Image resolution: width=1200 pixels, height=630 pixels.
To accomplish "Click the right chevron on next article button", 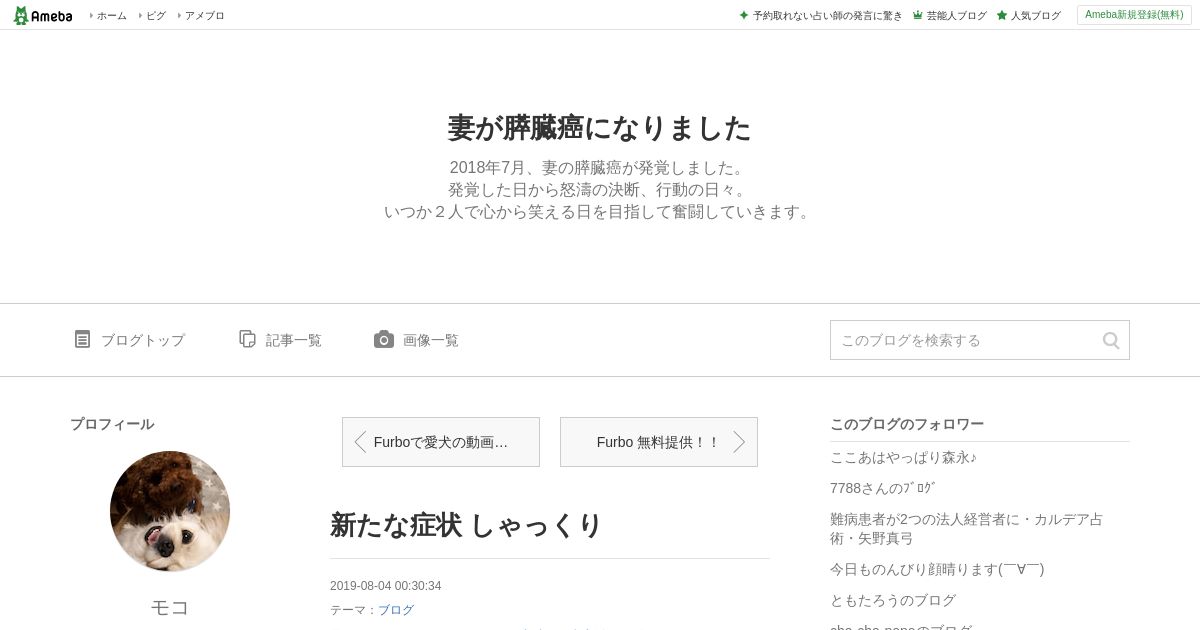I will (x=739, y=442).
